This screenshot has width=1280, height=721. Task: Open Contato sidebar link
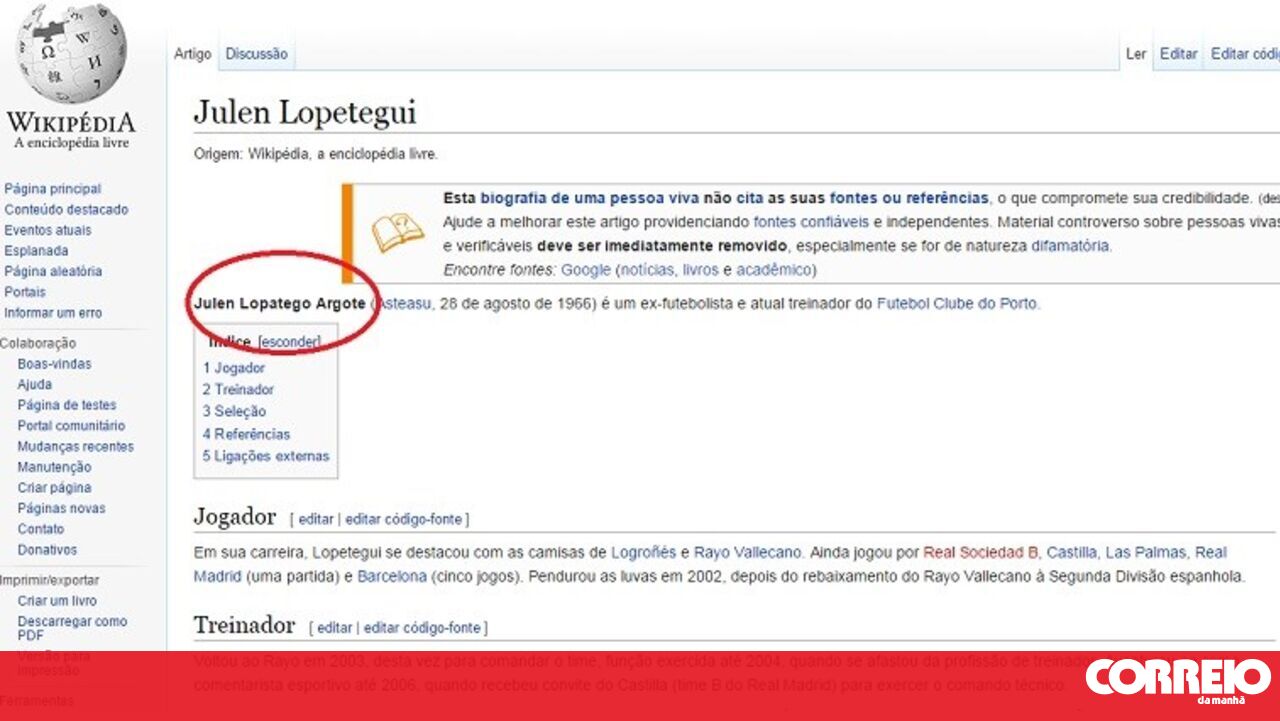click(40, 529)
